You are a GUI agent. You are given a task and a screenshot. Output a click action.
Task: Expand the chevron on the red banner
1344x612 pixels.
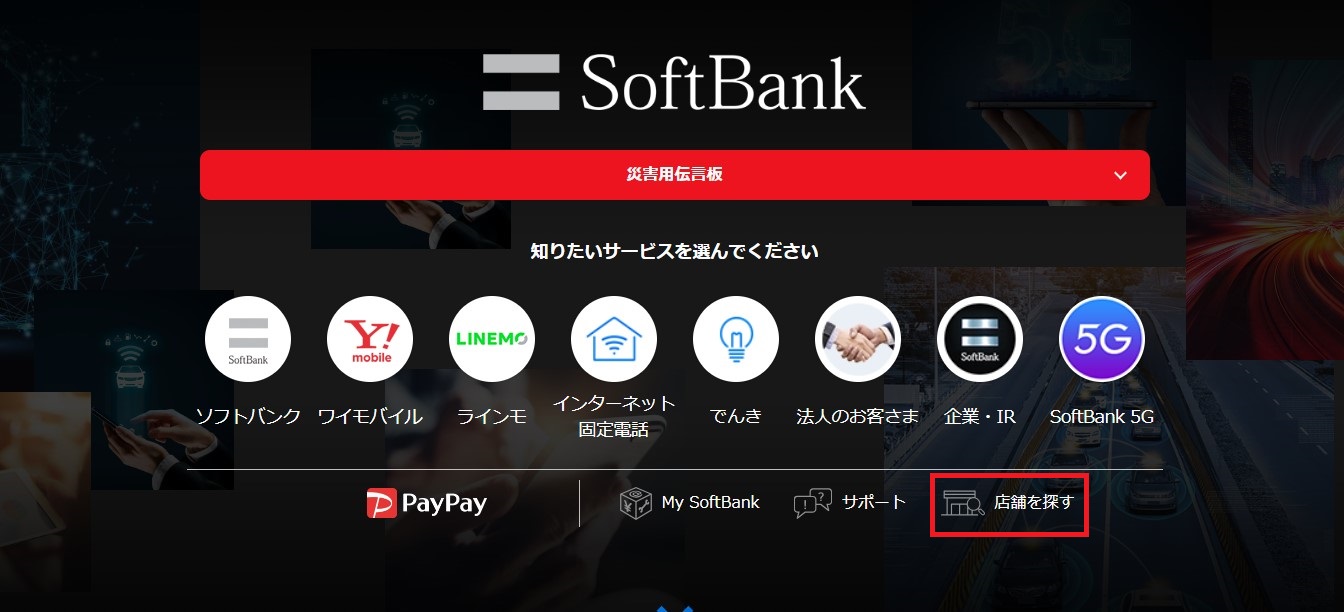coord(1120,175)
